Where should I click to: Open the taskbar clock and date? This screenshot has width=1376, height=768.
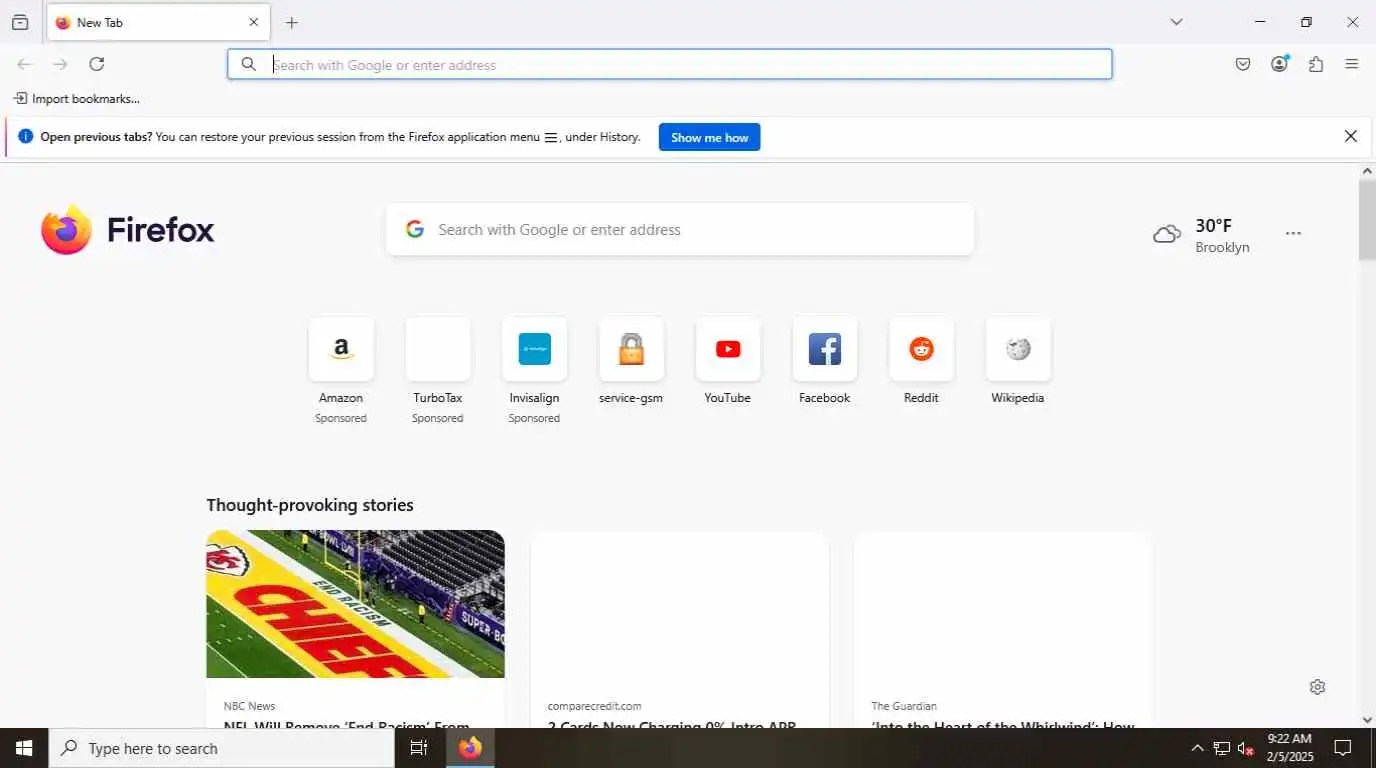point(1289,748)
